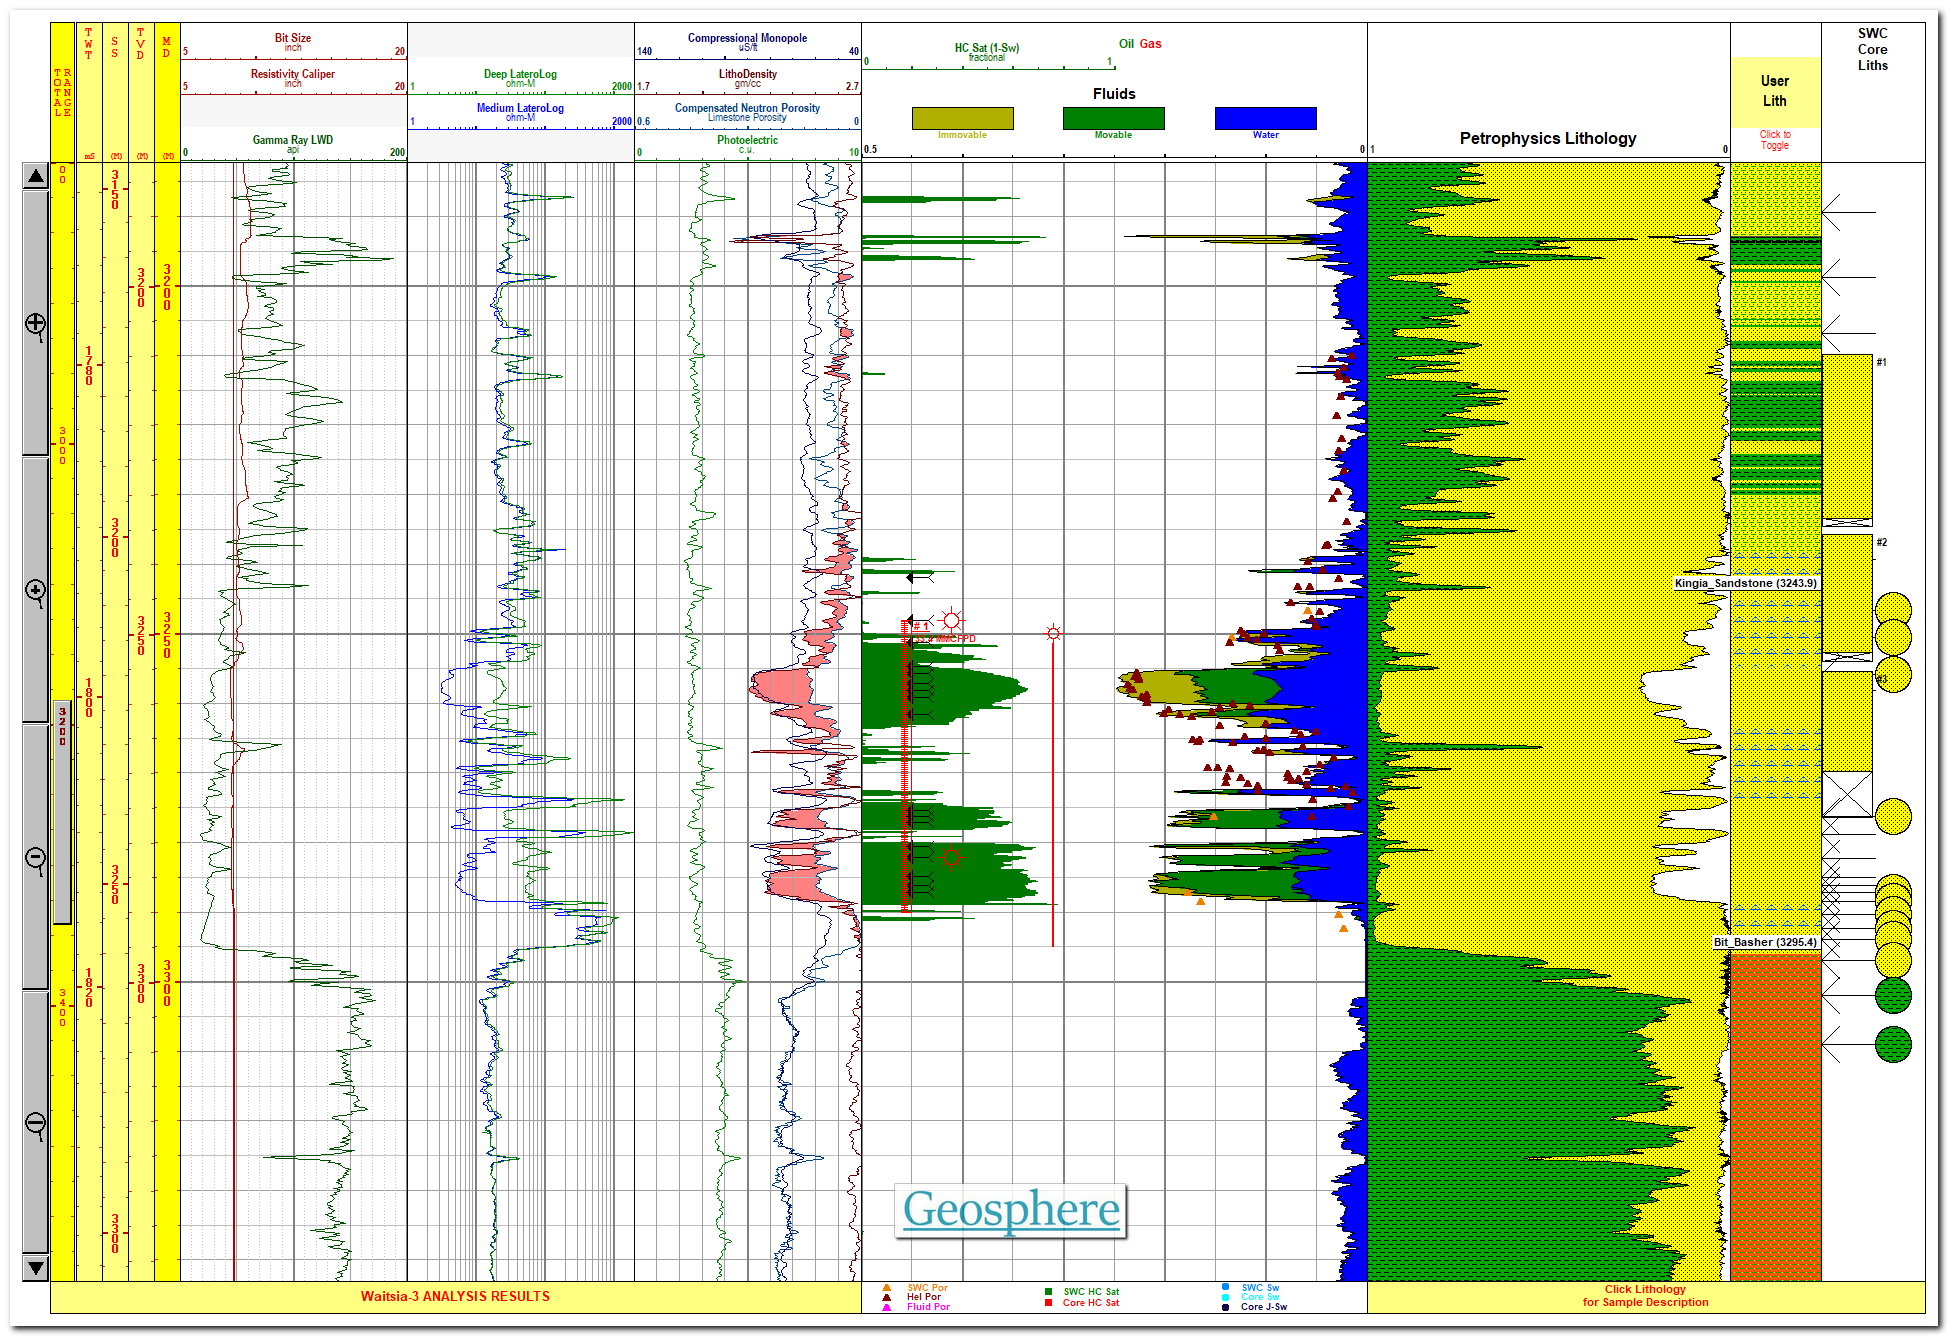Screen dimensions: 1949x1337
Task: Click the Water blue fluid swatch
Action: click(1265, 118)
